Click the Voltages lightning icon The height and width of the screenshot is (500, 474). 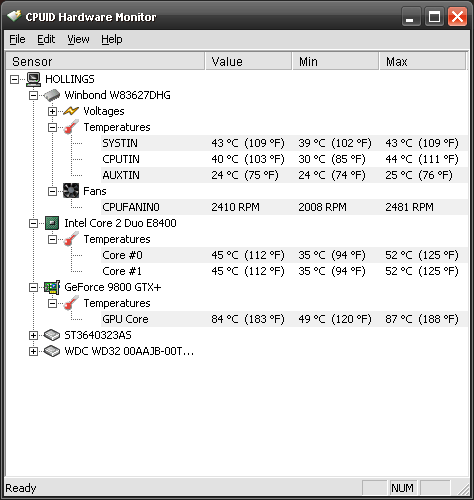(71, 111)
